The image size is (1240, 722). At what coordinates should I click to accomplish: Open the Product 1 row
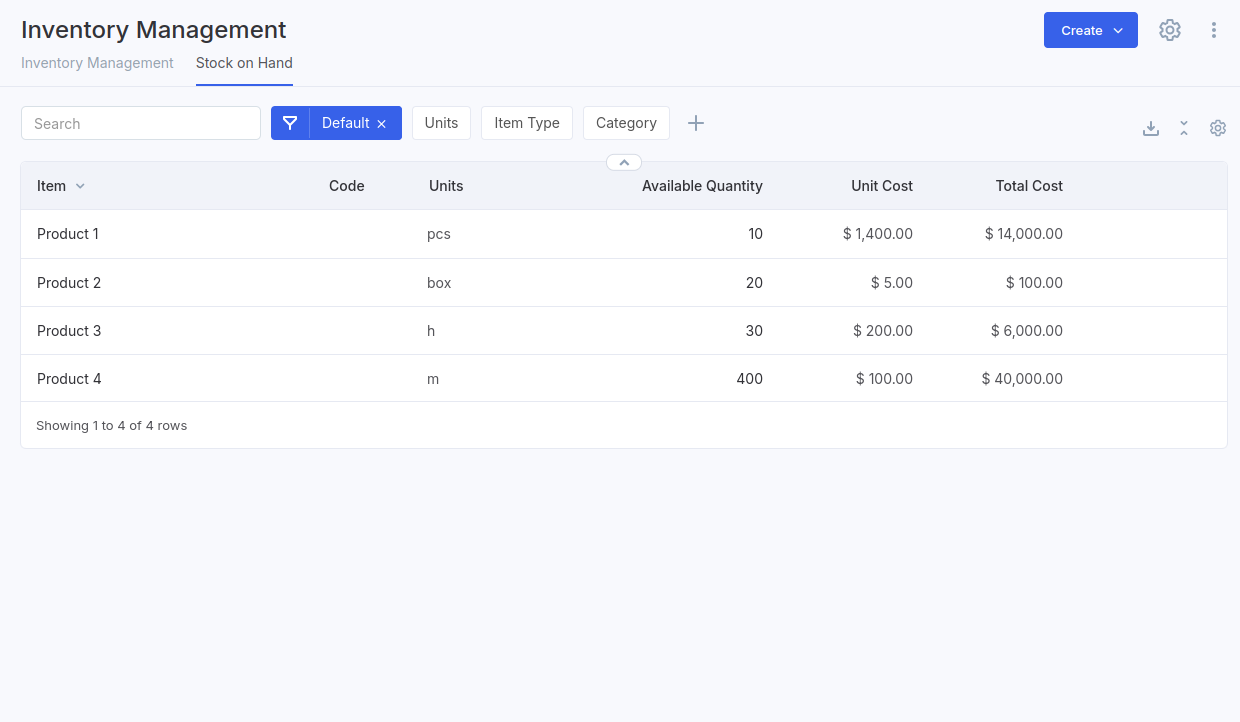[624, 234]
